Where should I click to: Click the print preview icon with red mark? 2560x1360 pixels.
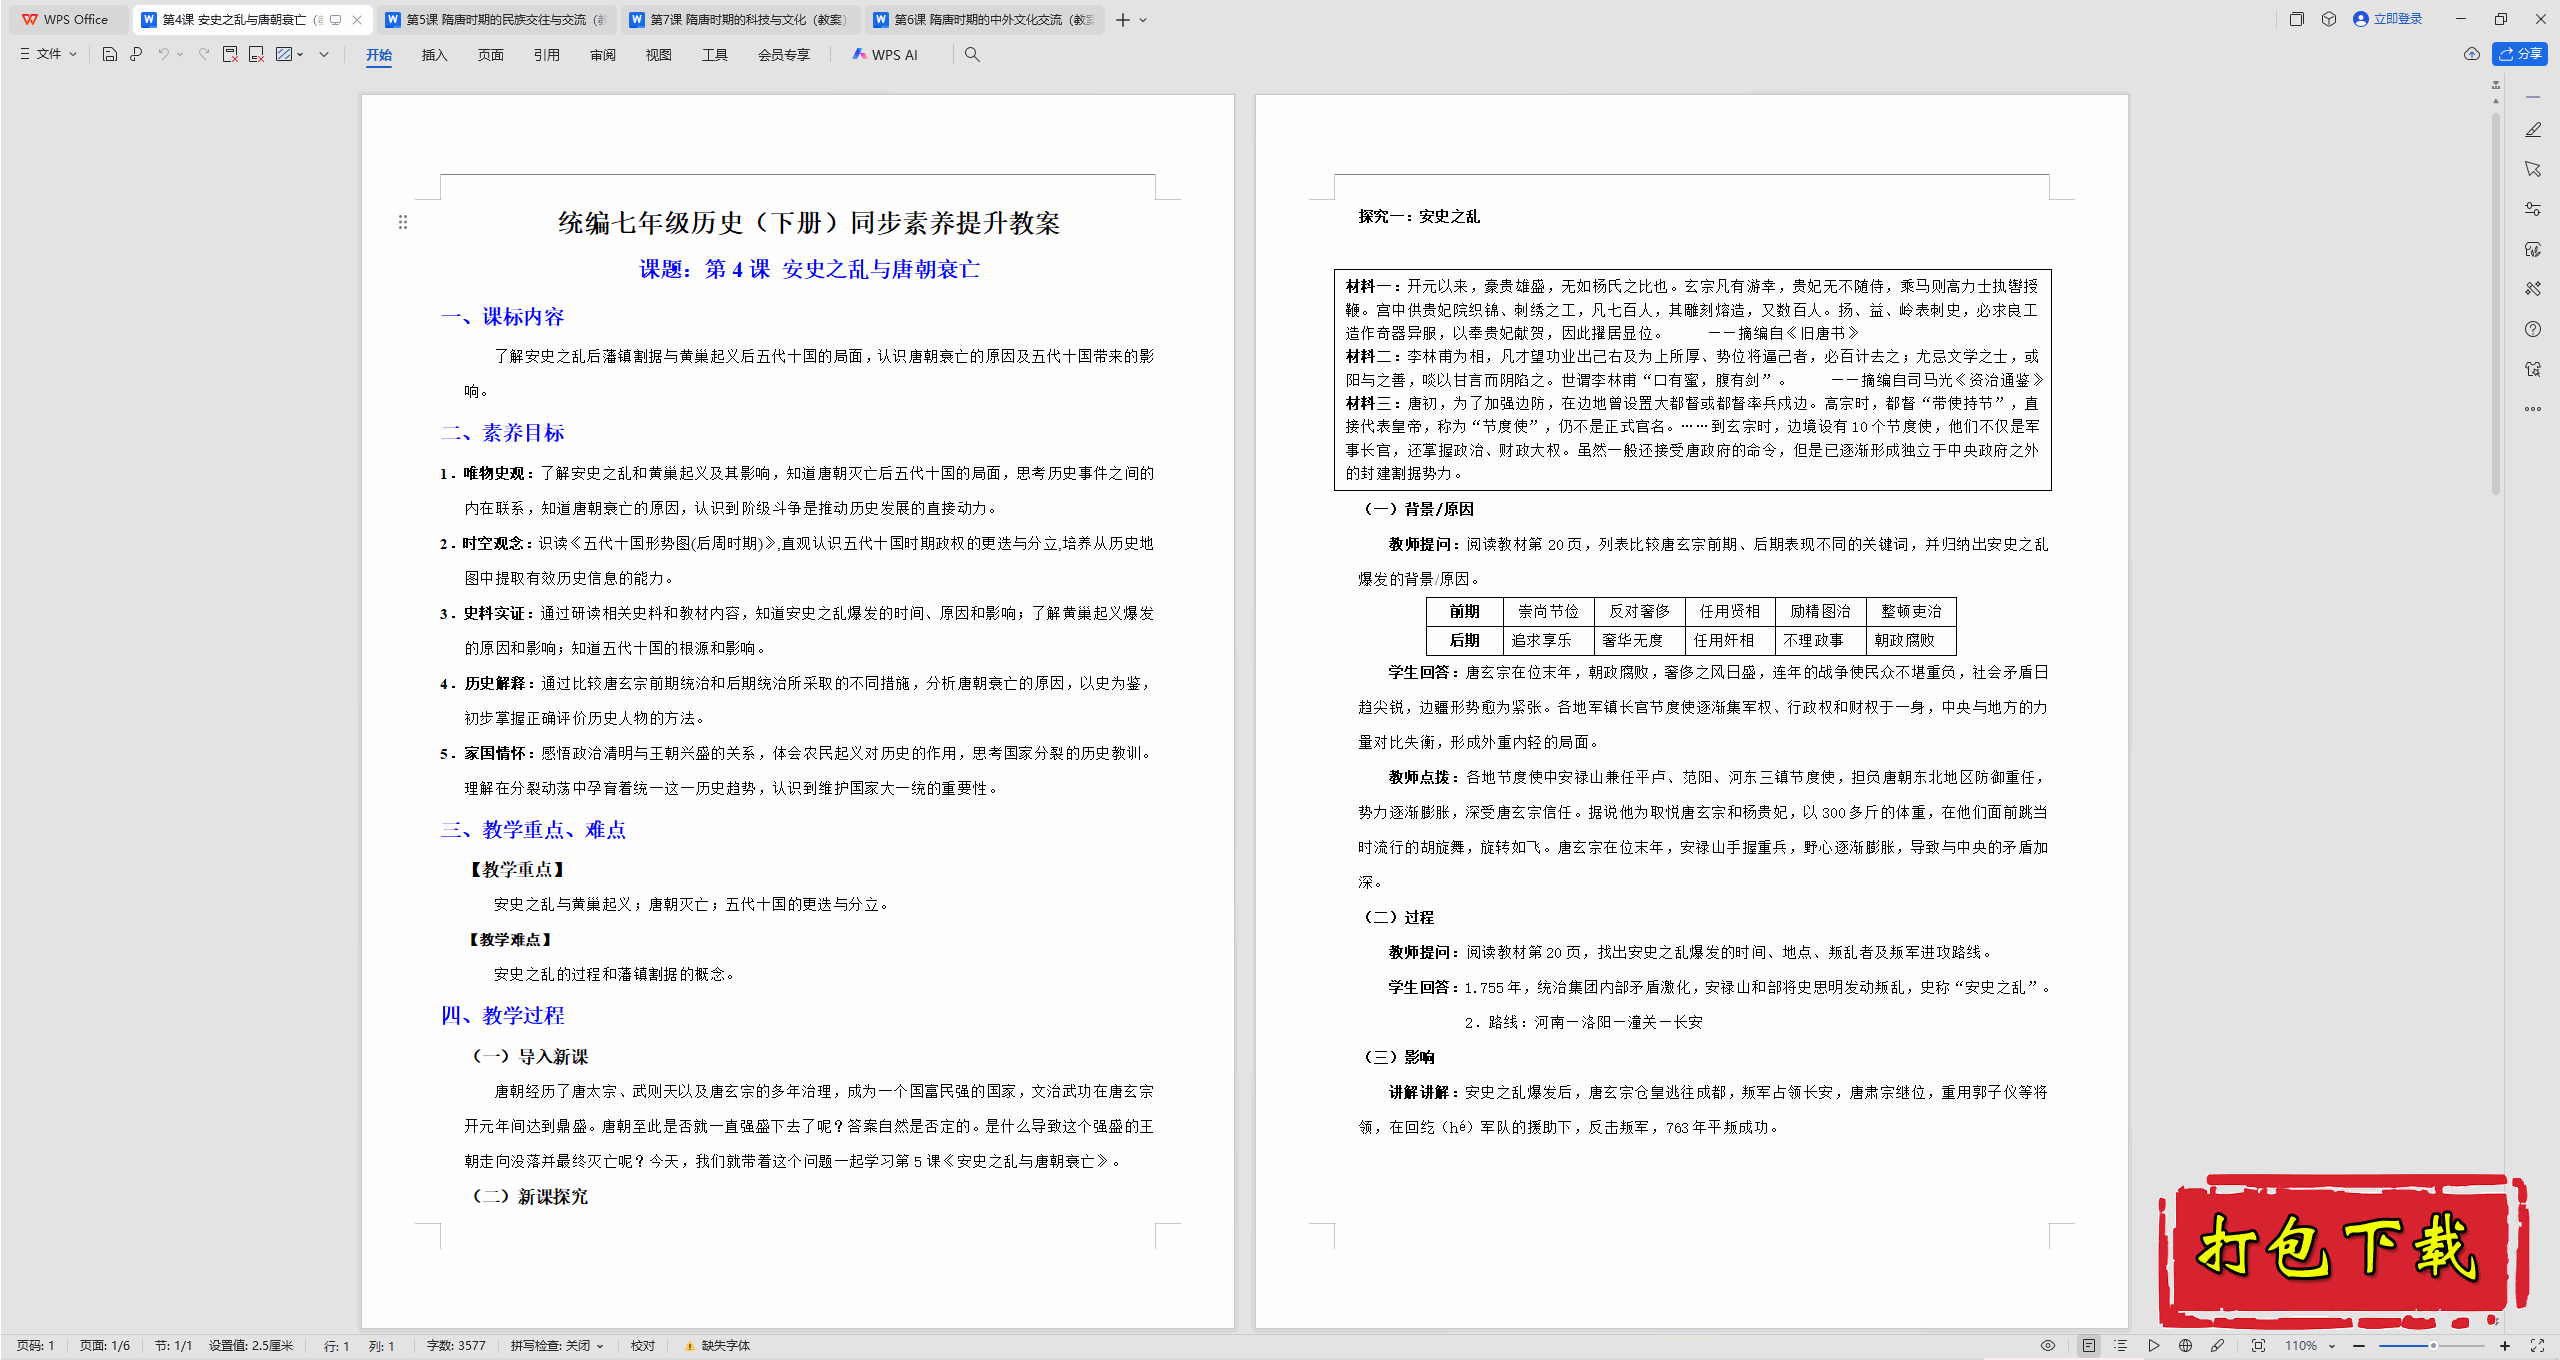click(x=256, y=54)
